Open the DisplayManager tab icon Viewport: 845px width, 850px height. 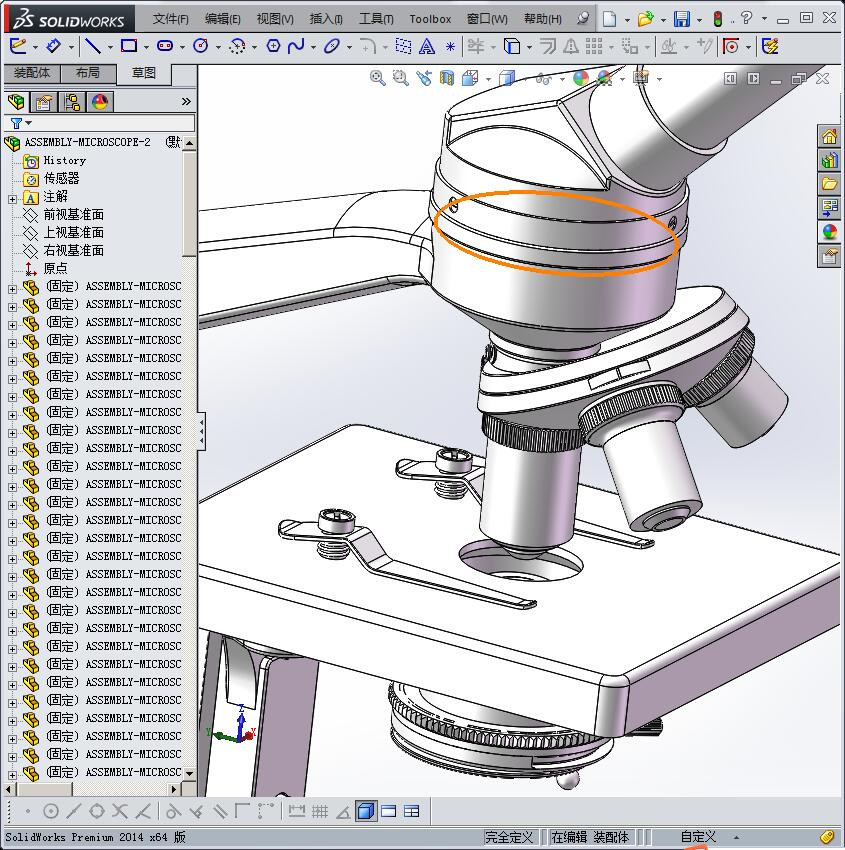[x=99, y=102]
